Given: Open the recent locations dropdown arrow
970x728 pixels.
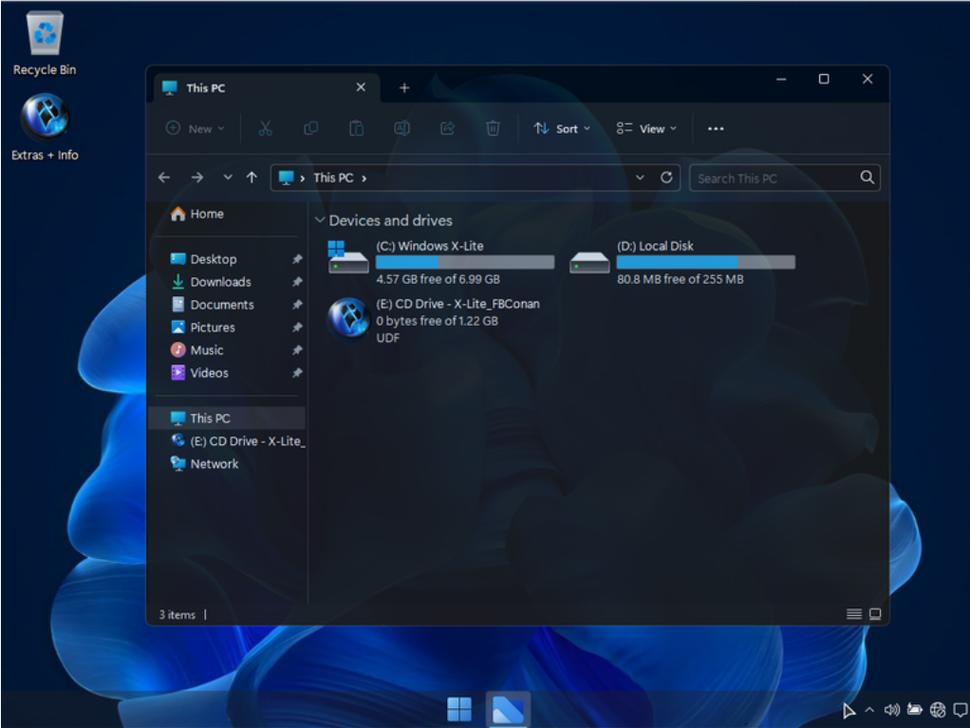Looking at the screenshot, I should tap(228, 178).
